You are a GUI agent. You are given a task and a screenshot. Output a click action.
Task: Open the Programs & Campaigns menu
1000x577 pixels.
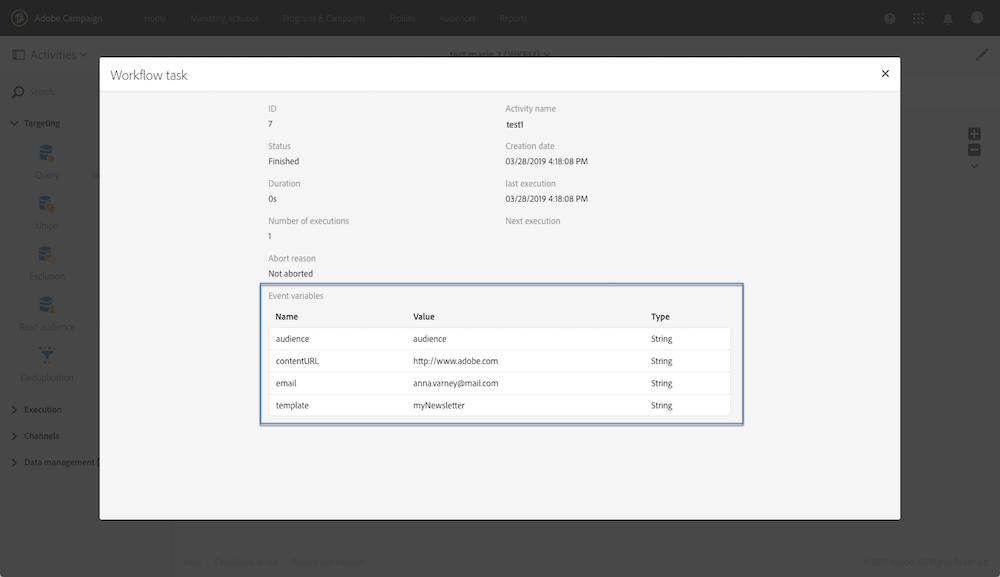click(x=324, y=18)
